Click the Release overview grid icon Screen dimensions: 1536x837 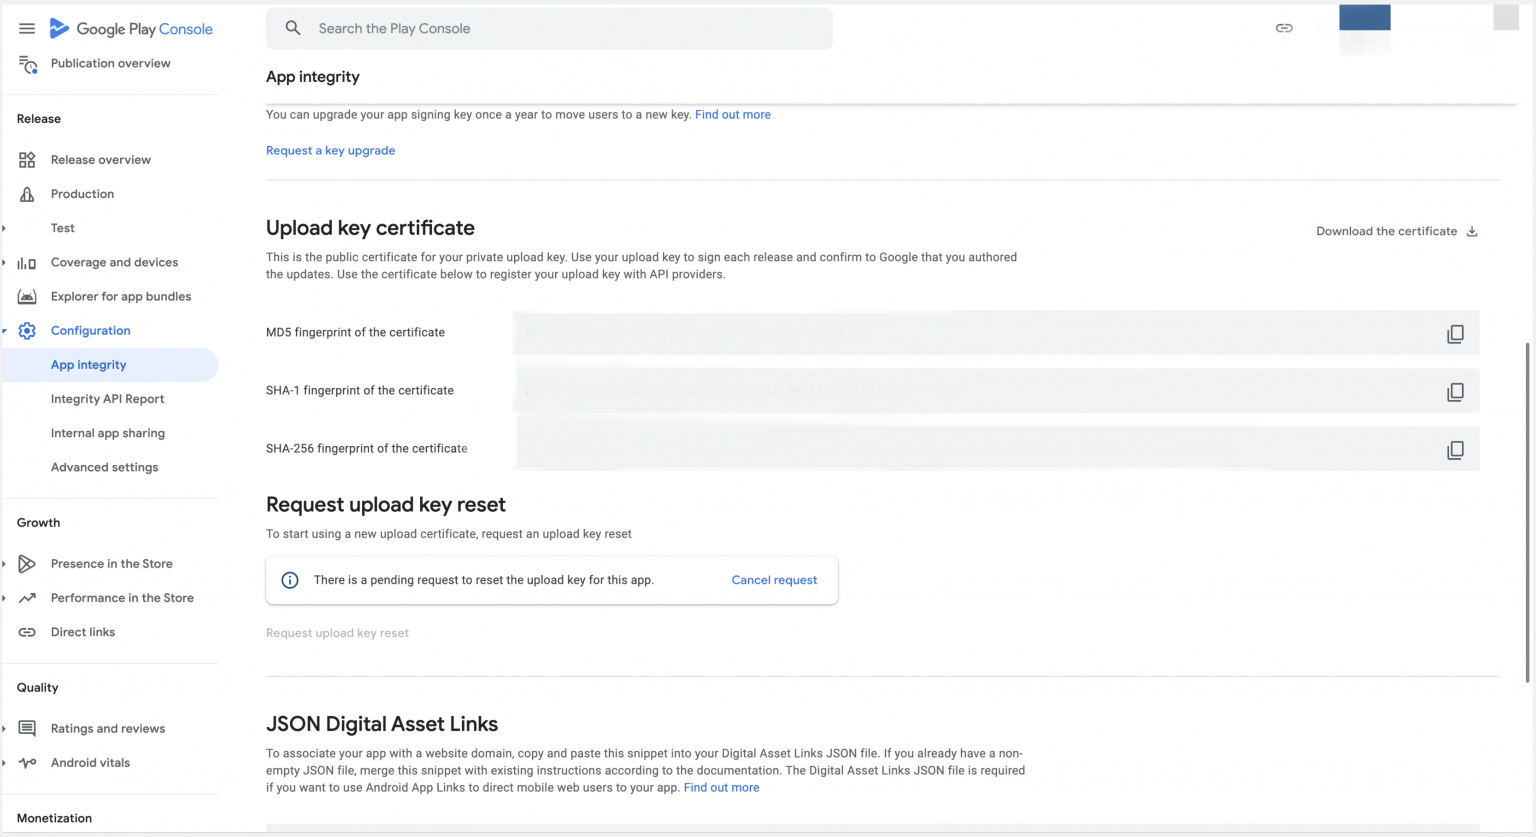tap(27, 160)
